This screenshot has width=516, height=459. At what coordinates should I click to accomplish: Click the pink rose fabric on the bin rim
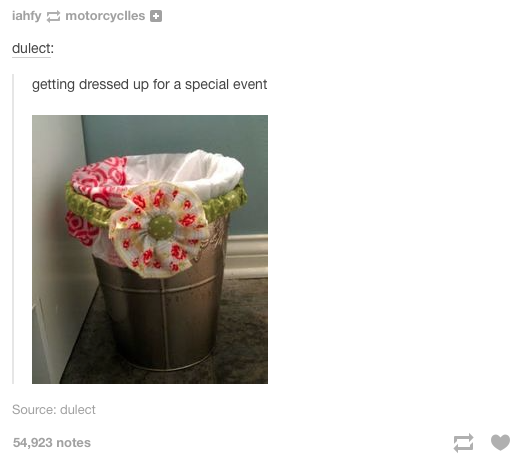(x=99, y=182)
